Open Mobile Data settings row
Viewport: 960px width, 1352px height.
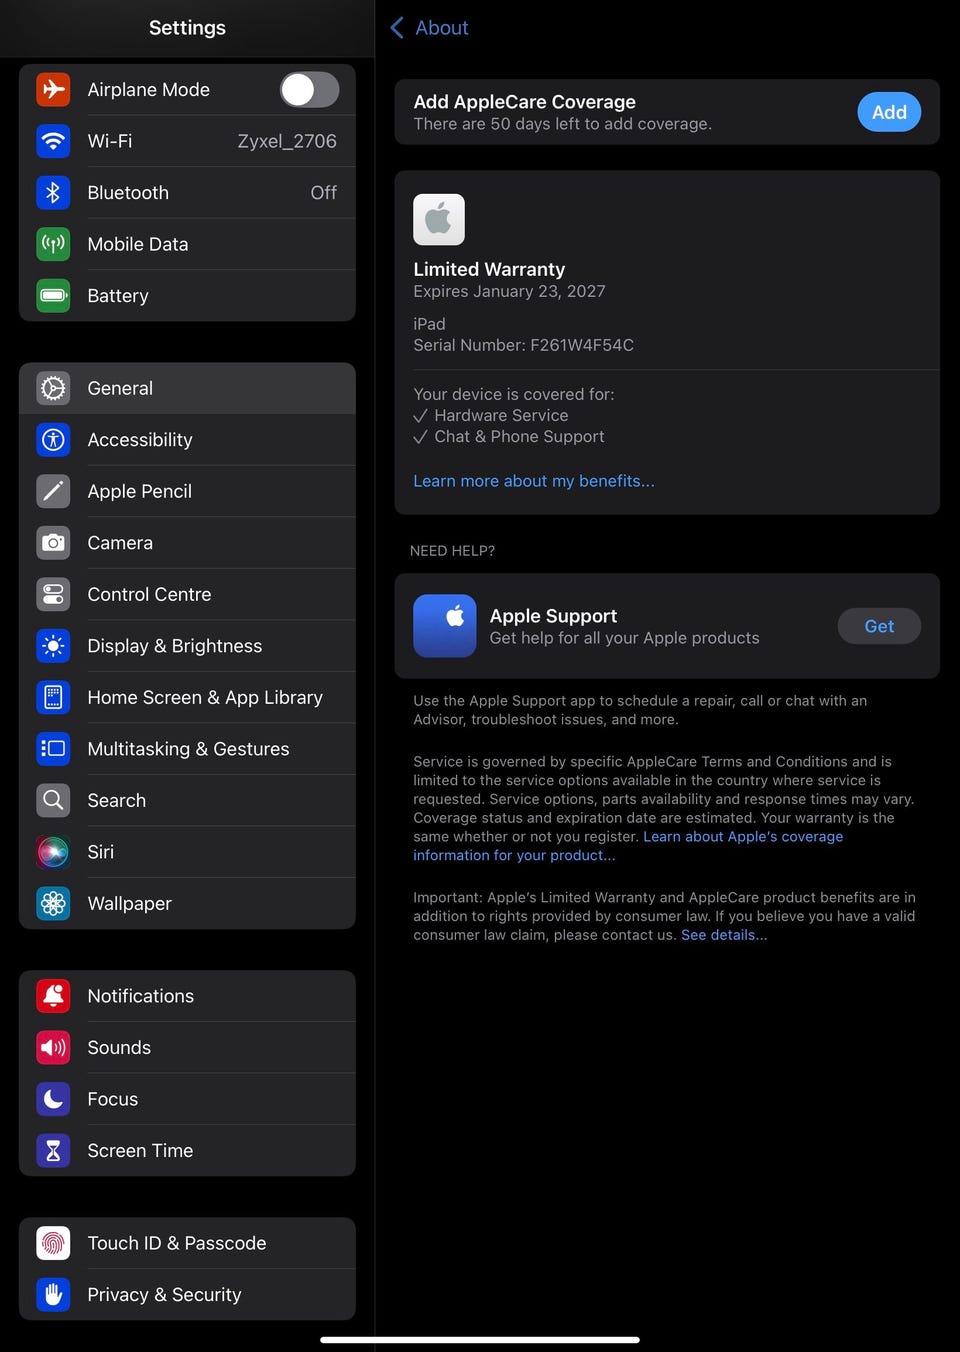coord(187,244)
